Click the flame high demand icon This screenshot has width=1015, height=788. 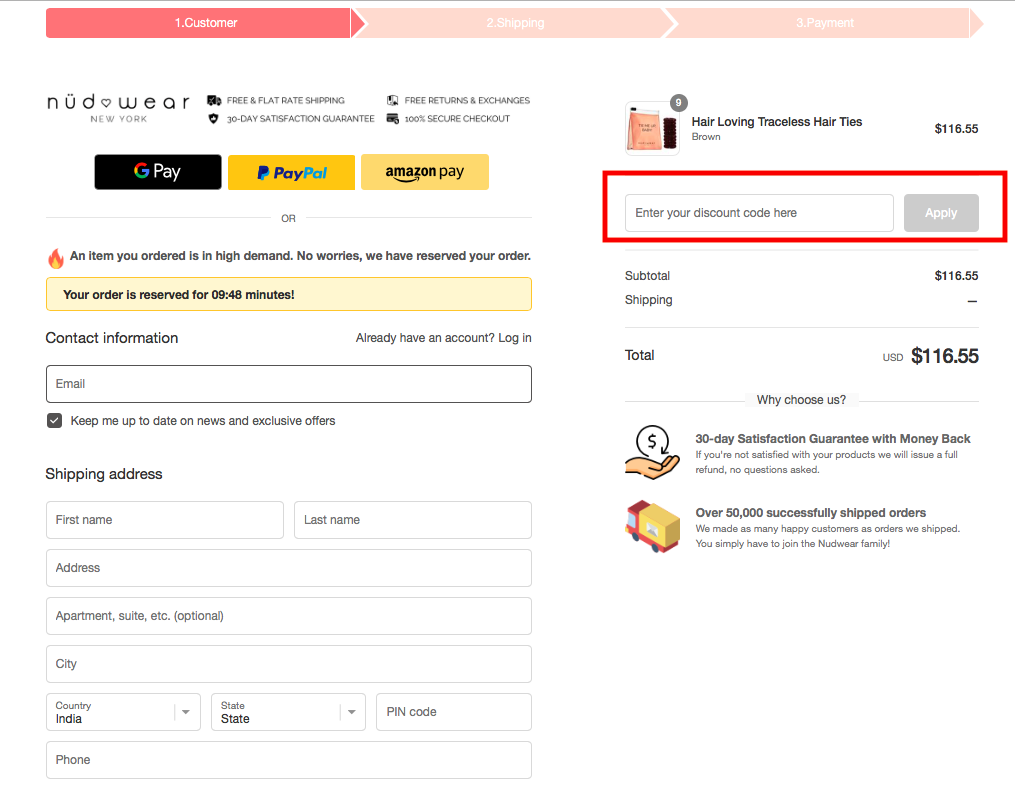click(x=56, y=258)
